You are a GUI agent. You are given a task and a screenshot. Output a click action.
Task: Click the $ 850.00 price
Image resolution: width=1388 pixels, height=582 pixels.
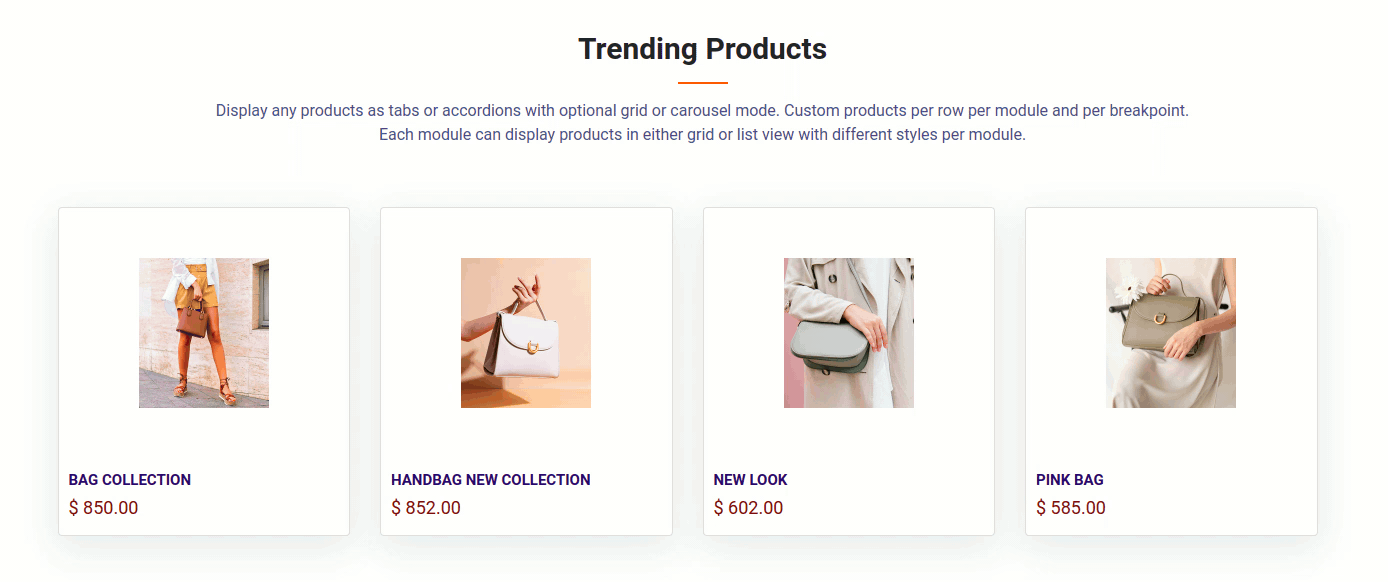pyautogui.click(x=104, y=508)
